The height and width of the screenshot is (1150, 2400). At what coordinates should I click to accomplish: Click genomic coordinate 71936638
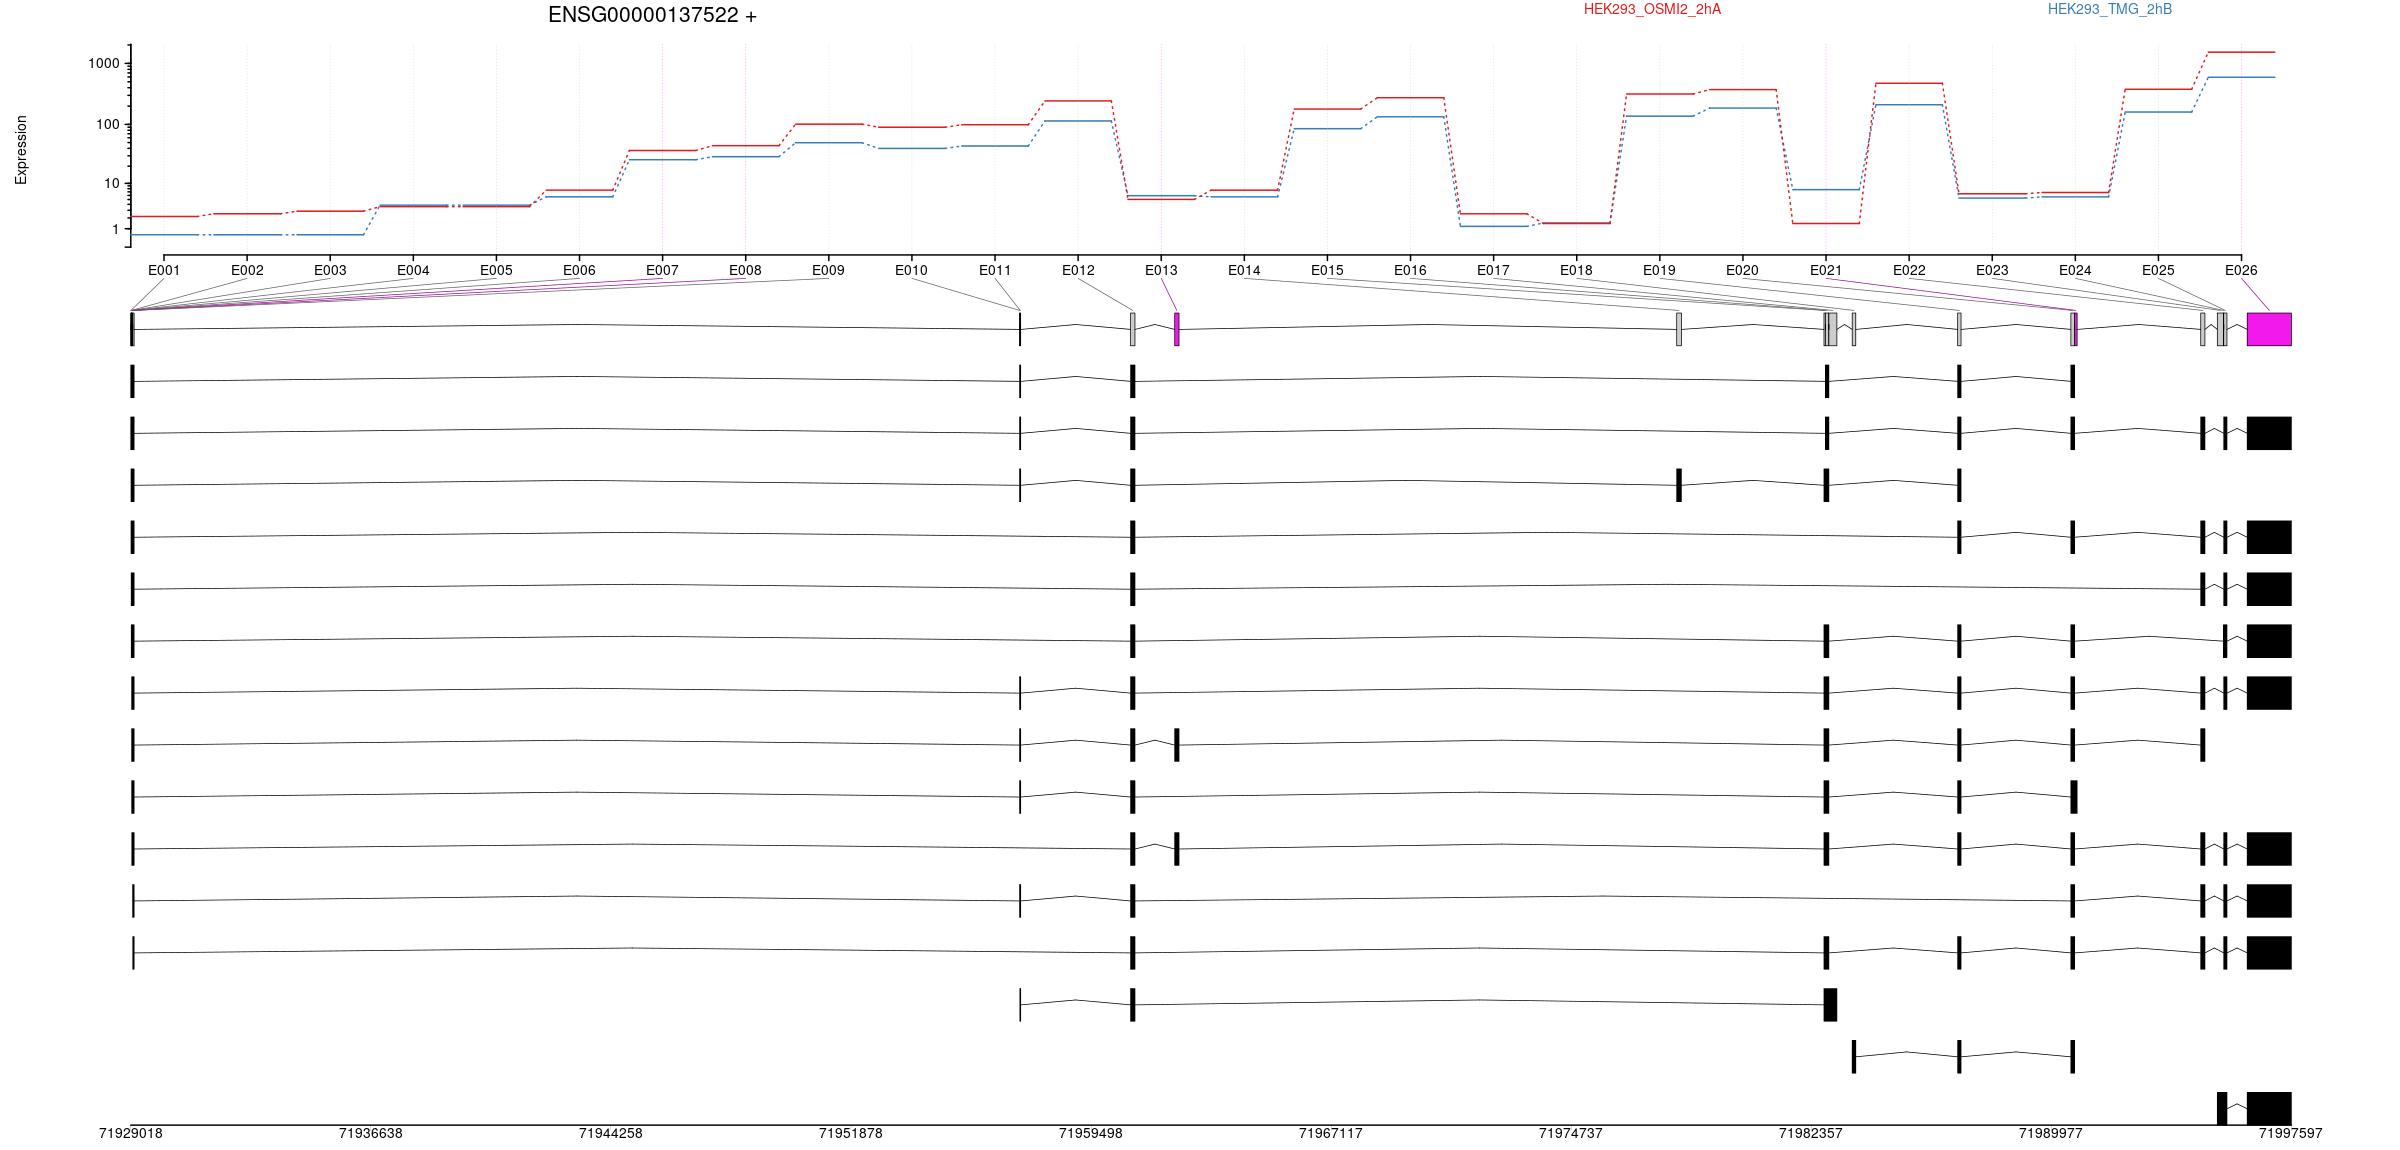[x=371, y=1133]
